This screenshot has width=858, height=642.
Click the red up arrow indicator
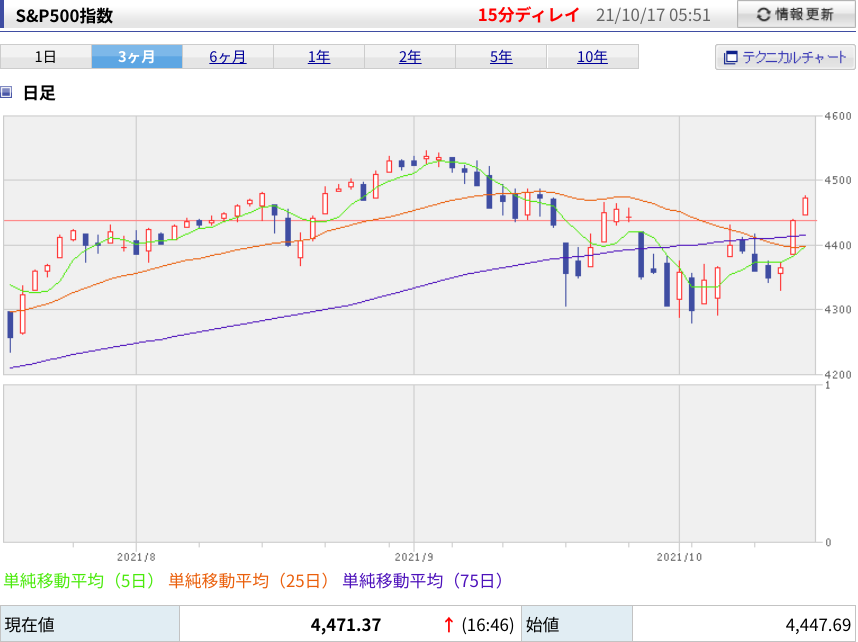[x=449, y=624]
